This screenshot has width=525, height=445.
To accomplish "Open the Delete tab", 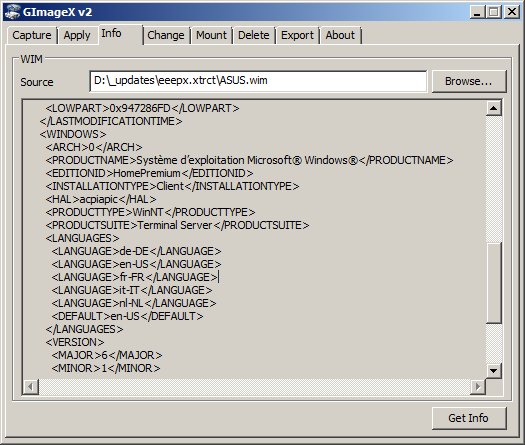I will pyautogui.click(x=253, y=35).
